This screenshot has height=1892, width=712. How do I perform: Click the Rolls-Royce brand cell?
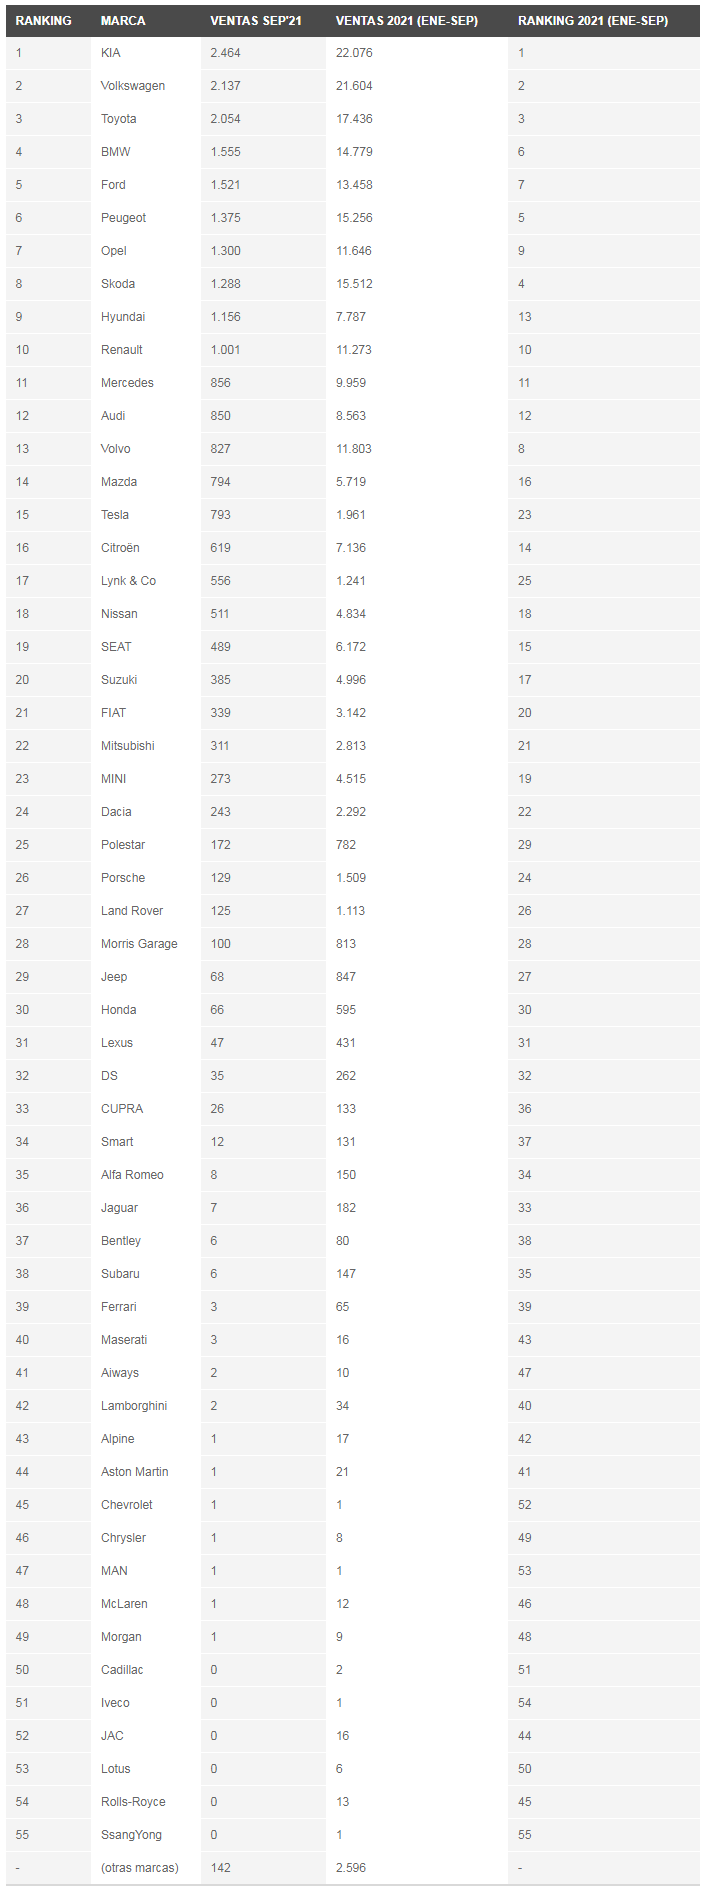133,1802
